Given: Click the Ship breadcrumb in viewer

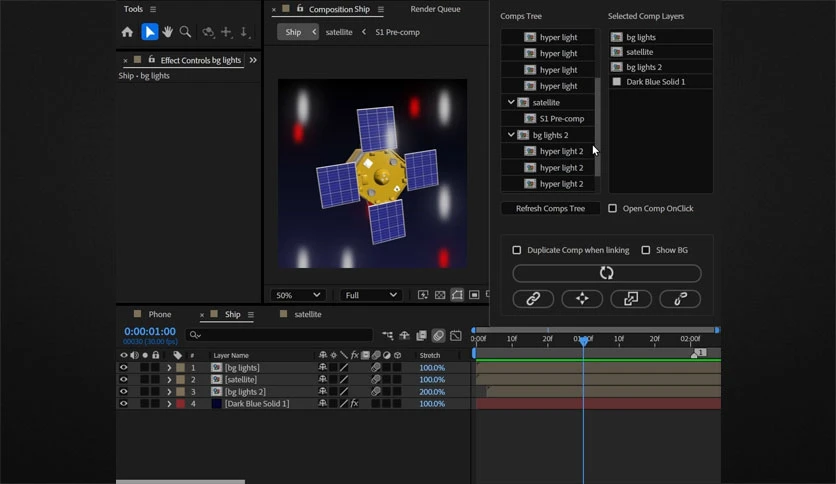Looking at the screenshot, I should point(293,32).
